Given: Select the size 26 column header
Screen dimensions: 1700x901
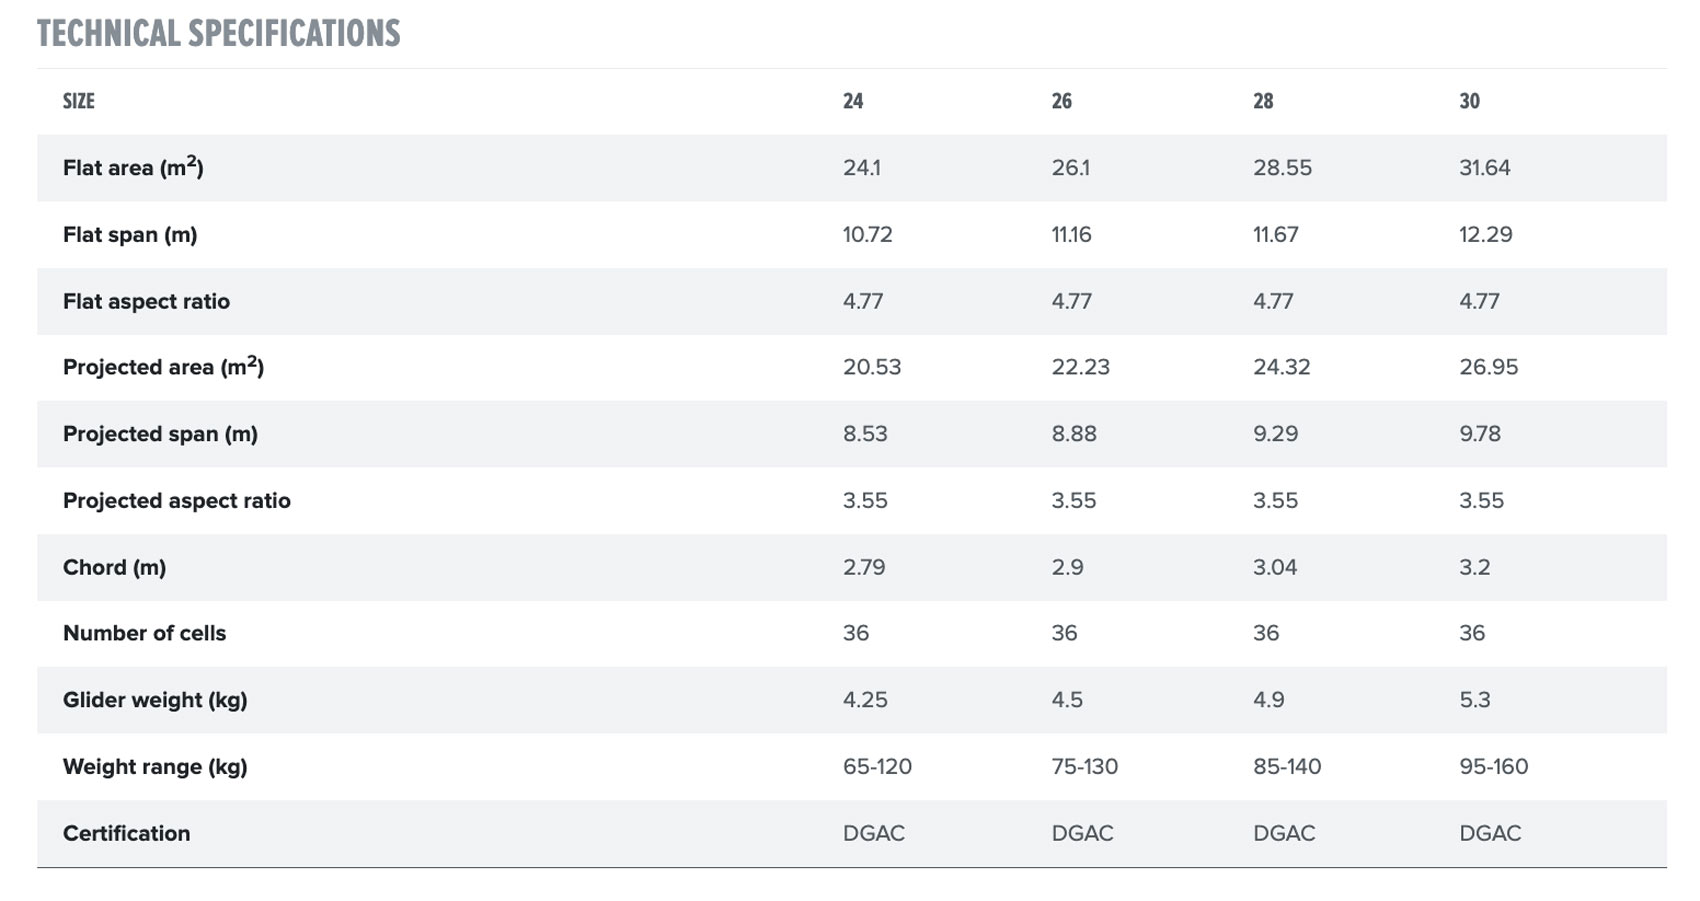Looking at the screenshot, I should tap(1061, 101).
